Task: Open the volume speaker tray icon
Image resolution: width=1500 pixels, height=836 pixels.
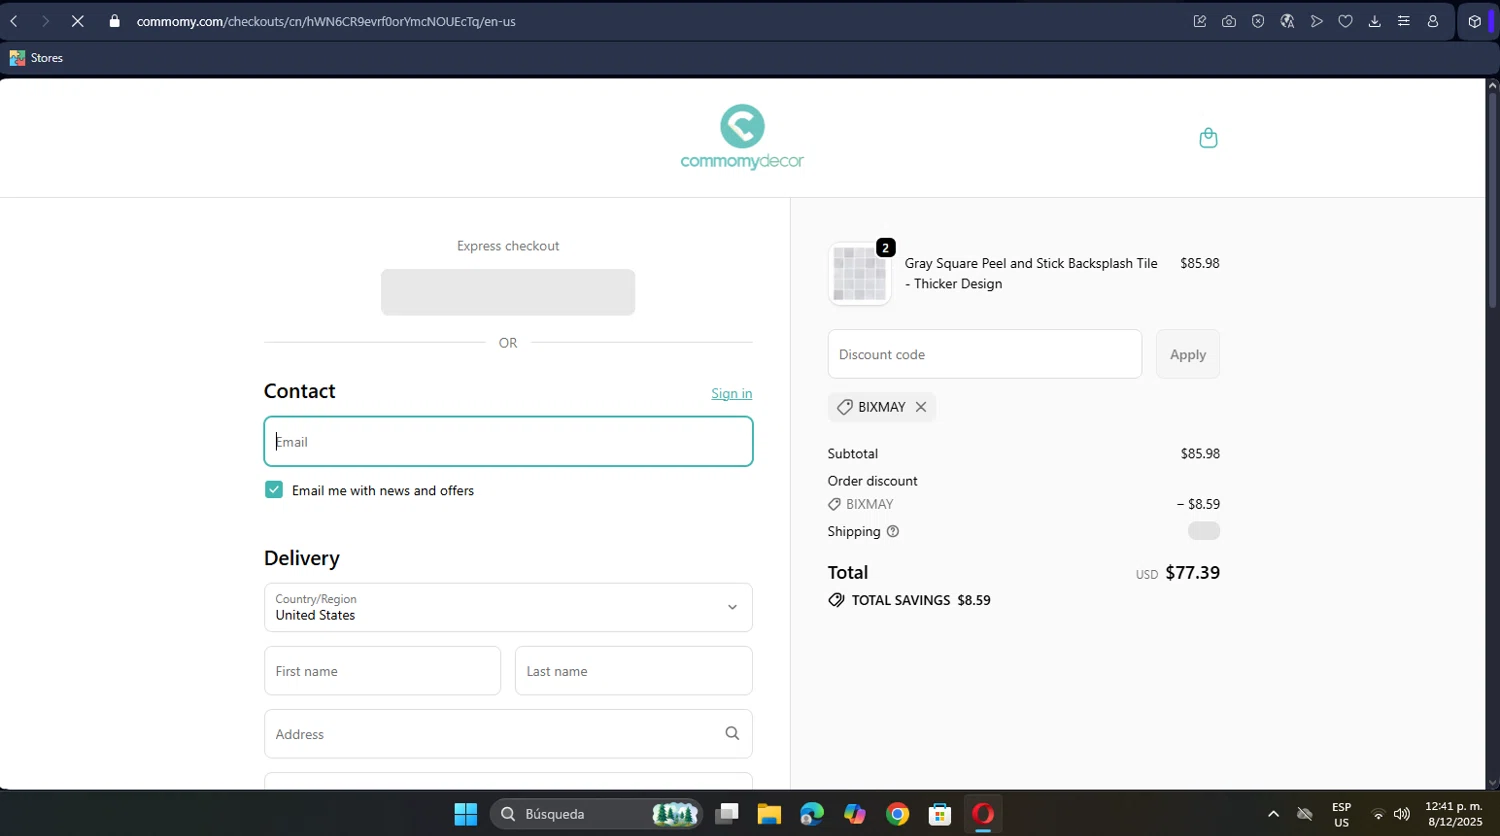Action: (x=1402, y=814)
